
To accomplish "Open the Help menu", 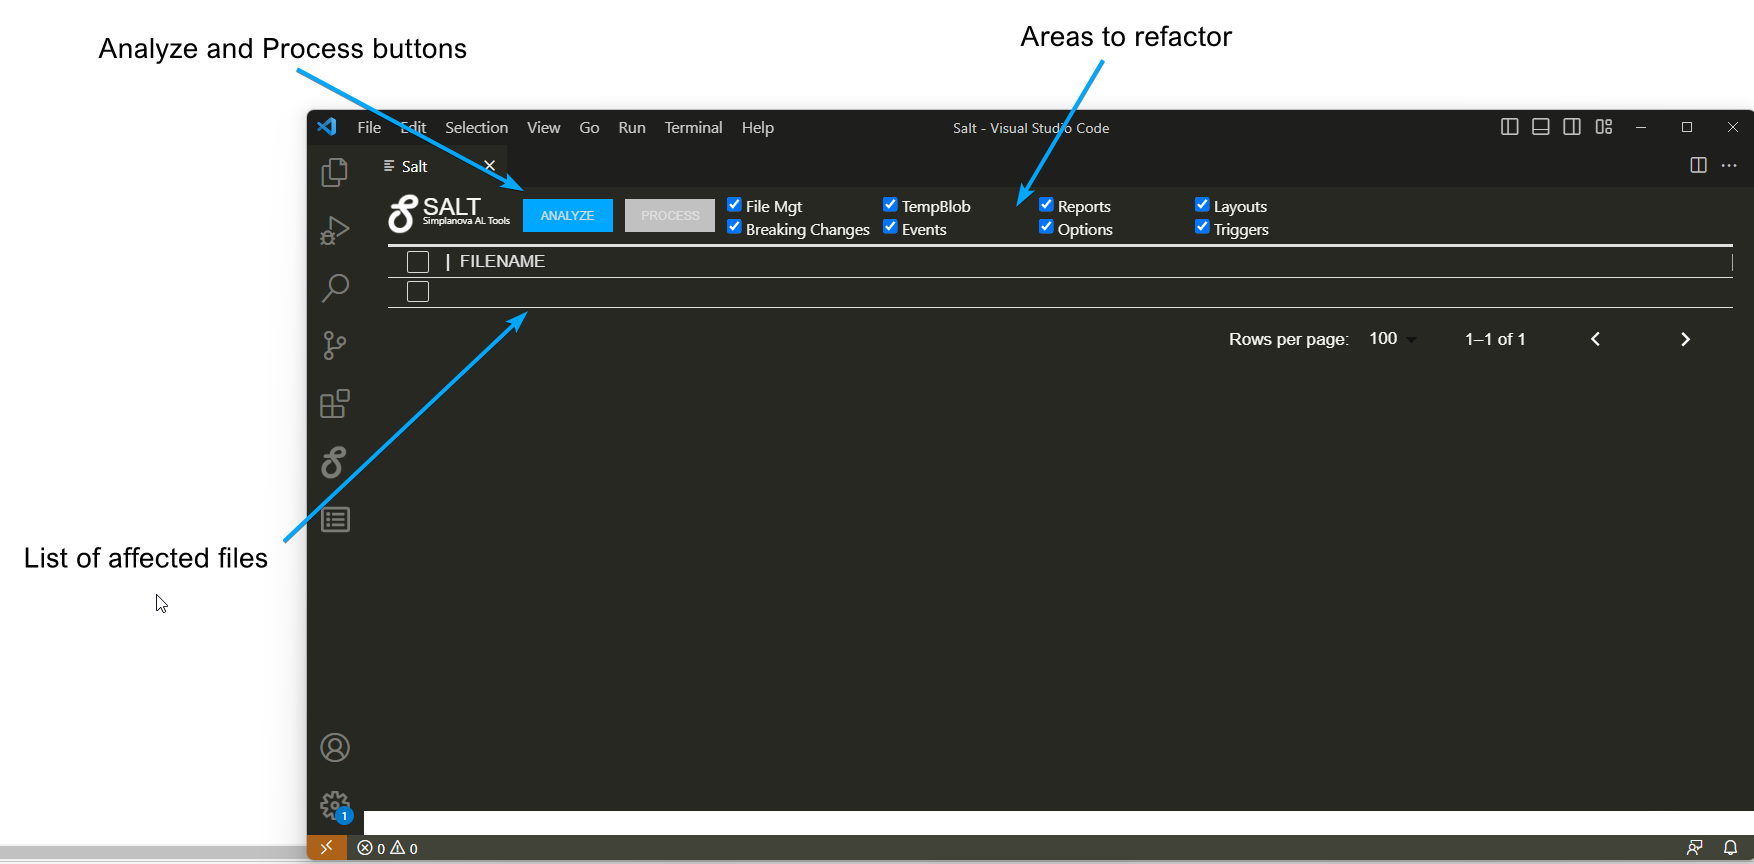I will [x=758, y=128].
